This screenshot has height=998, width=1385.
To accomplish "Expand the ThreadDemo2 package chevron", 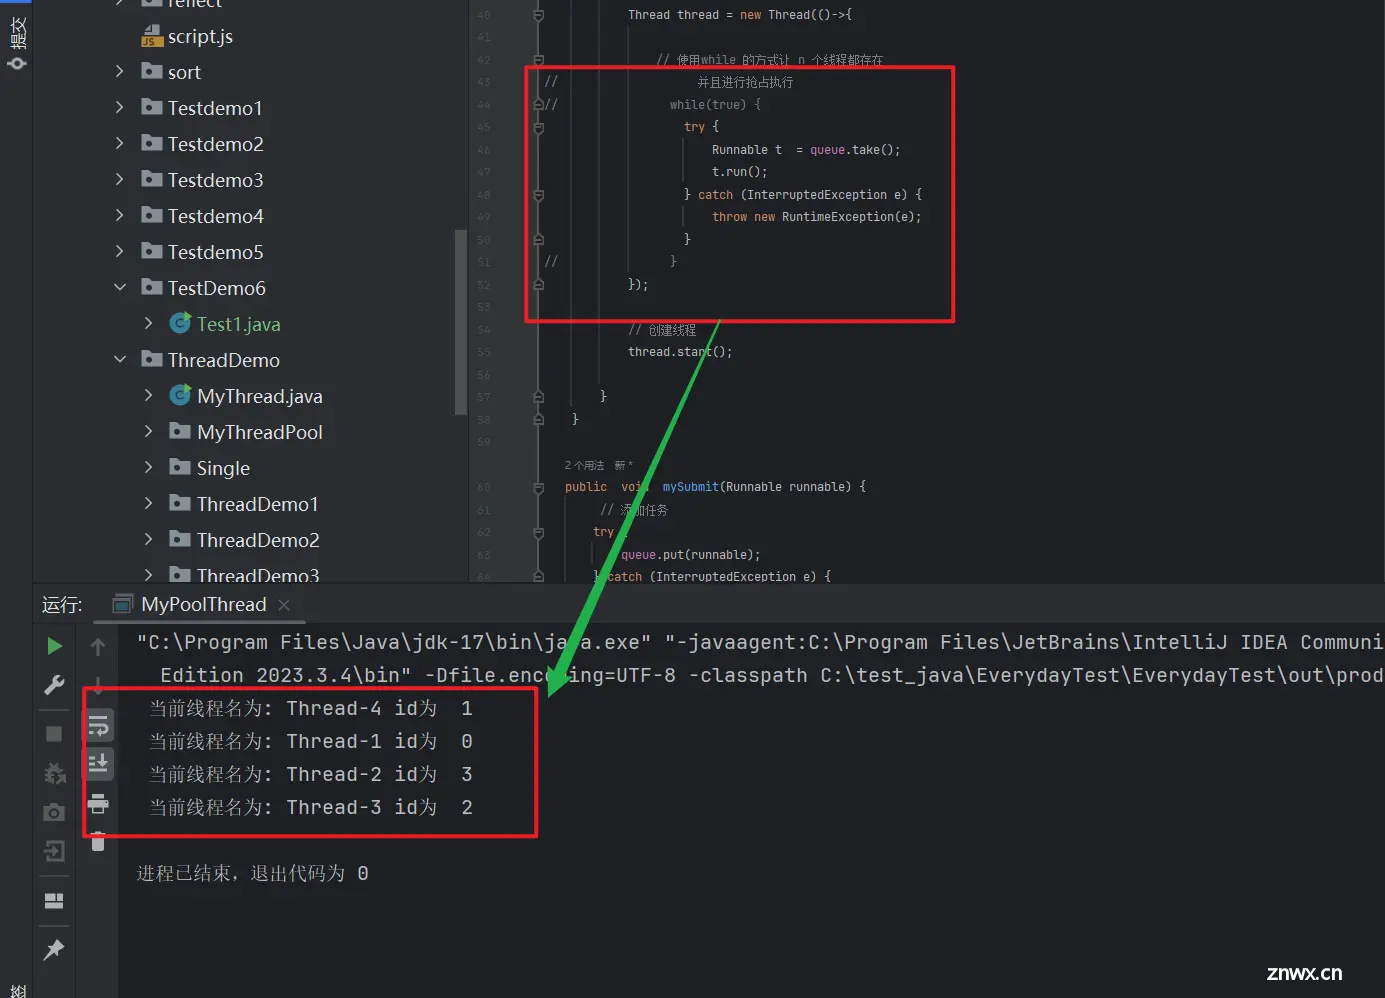I will [149, 539].
